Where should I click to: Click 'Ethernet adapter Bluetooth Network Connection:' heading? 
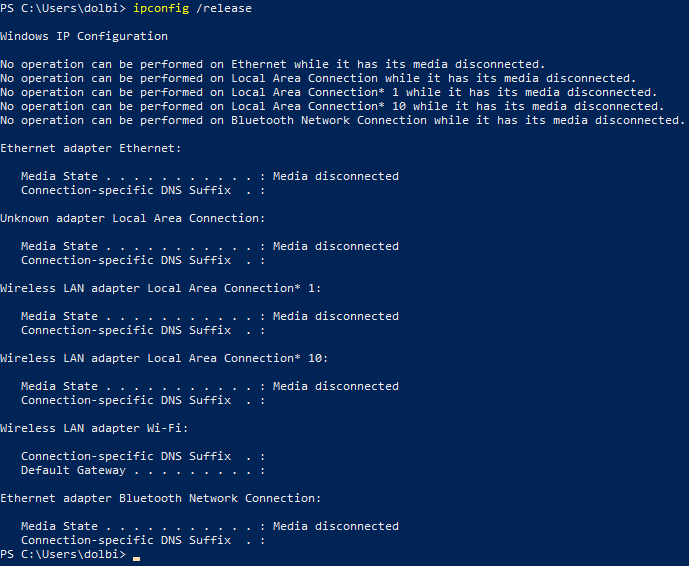point(161,498)
